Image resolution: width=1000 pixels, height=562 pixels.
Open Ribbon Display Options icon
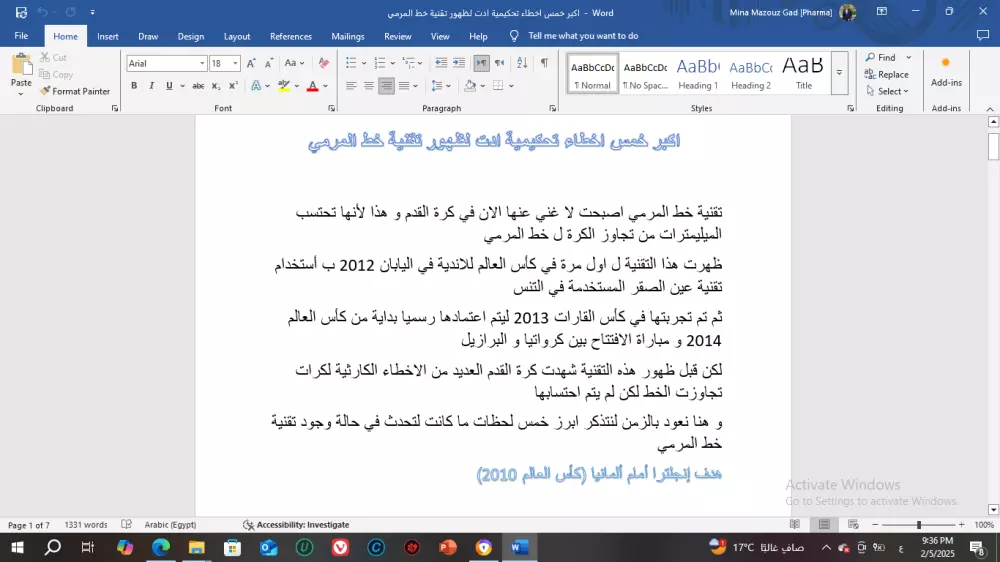[881, 11]
